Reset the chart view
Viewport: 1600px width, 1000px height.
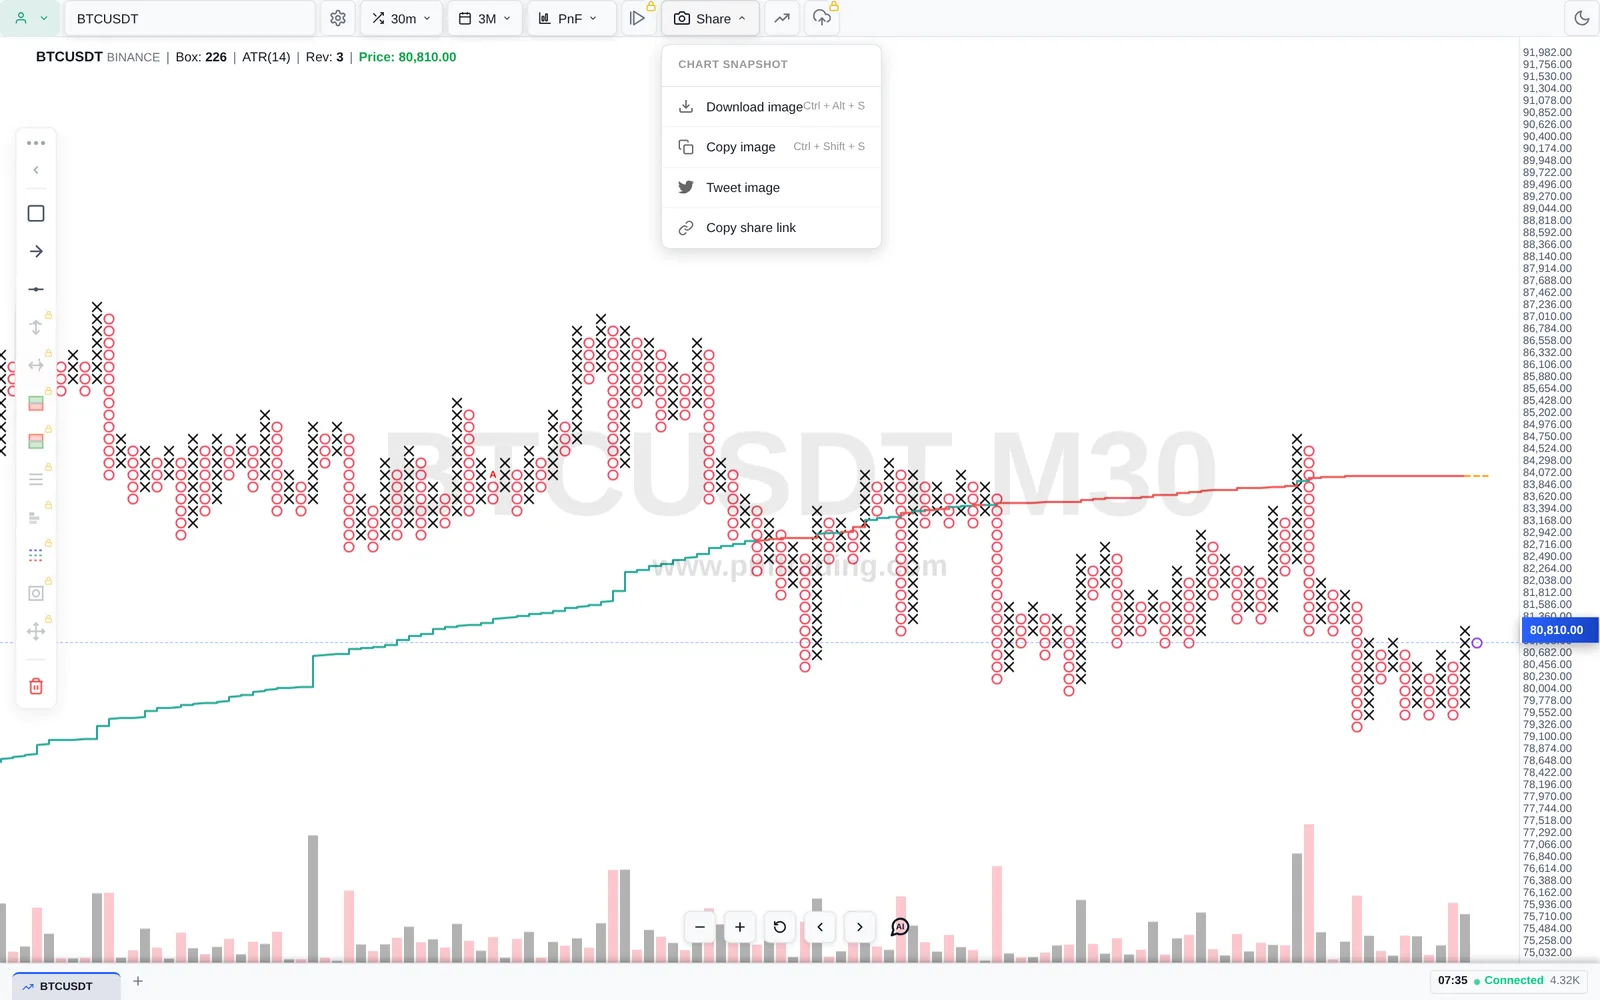tap(780, 927)
